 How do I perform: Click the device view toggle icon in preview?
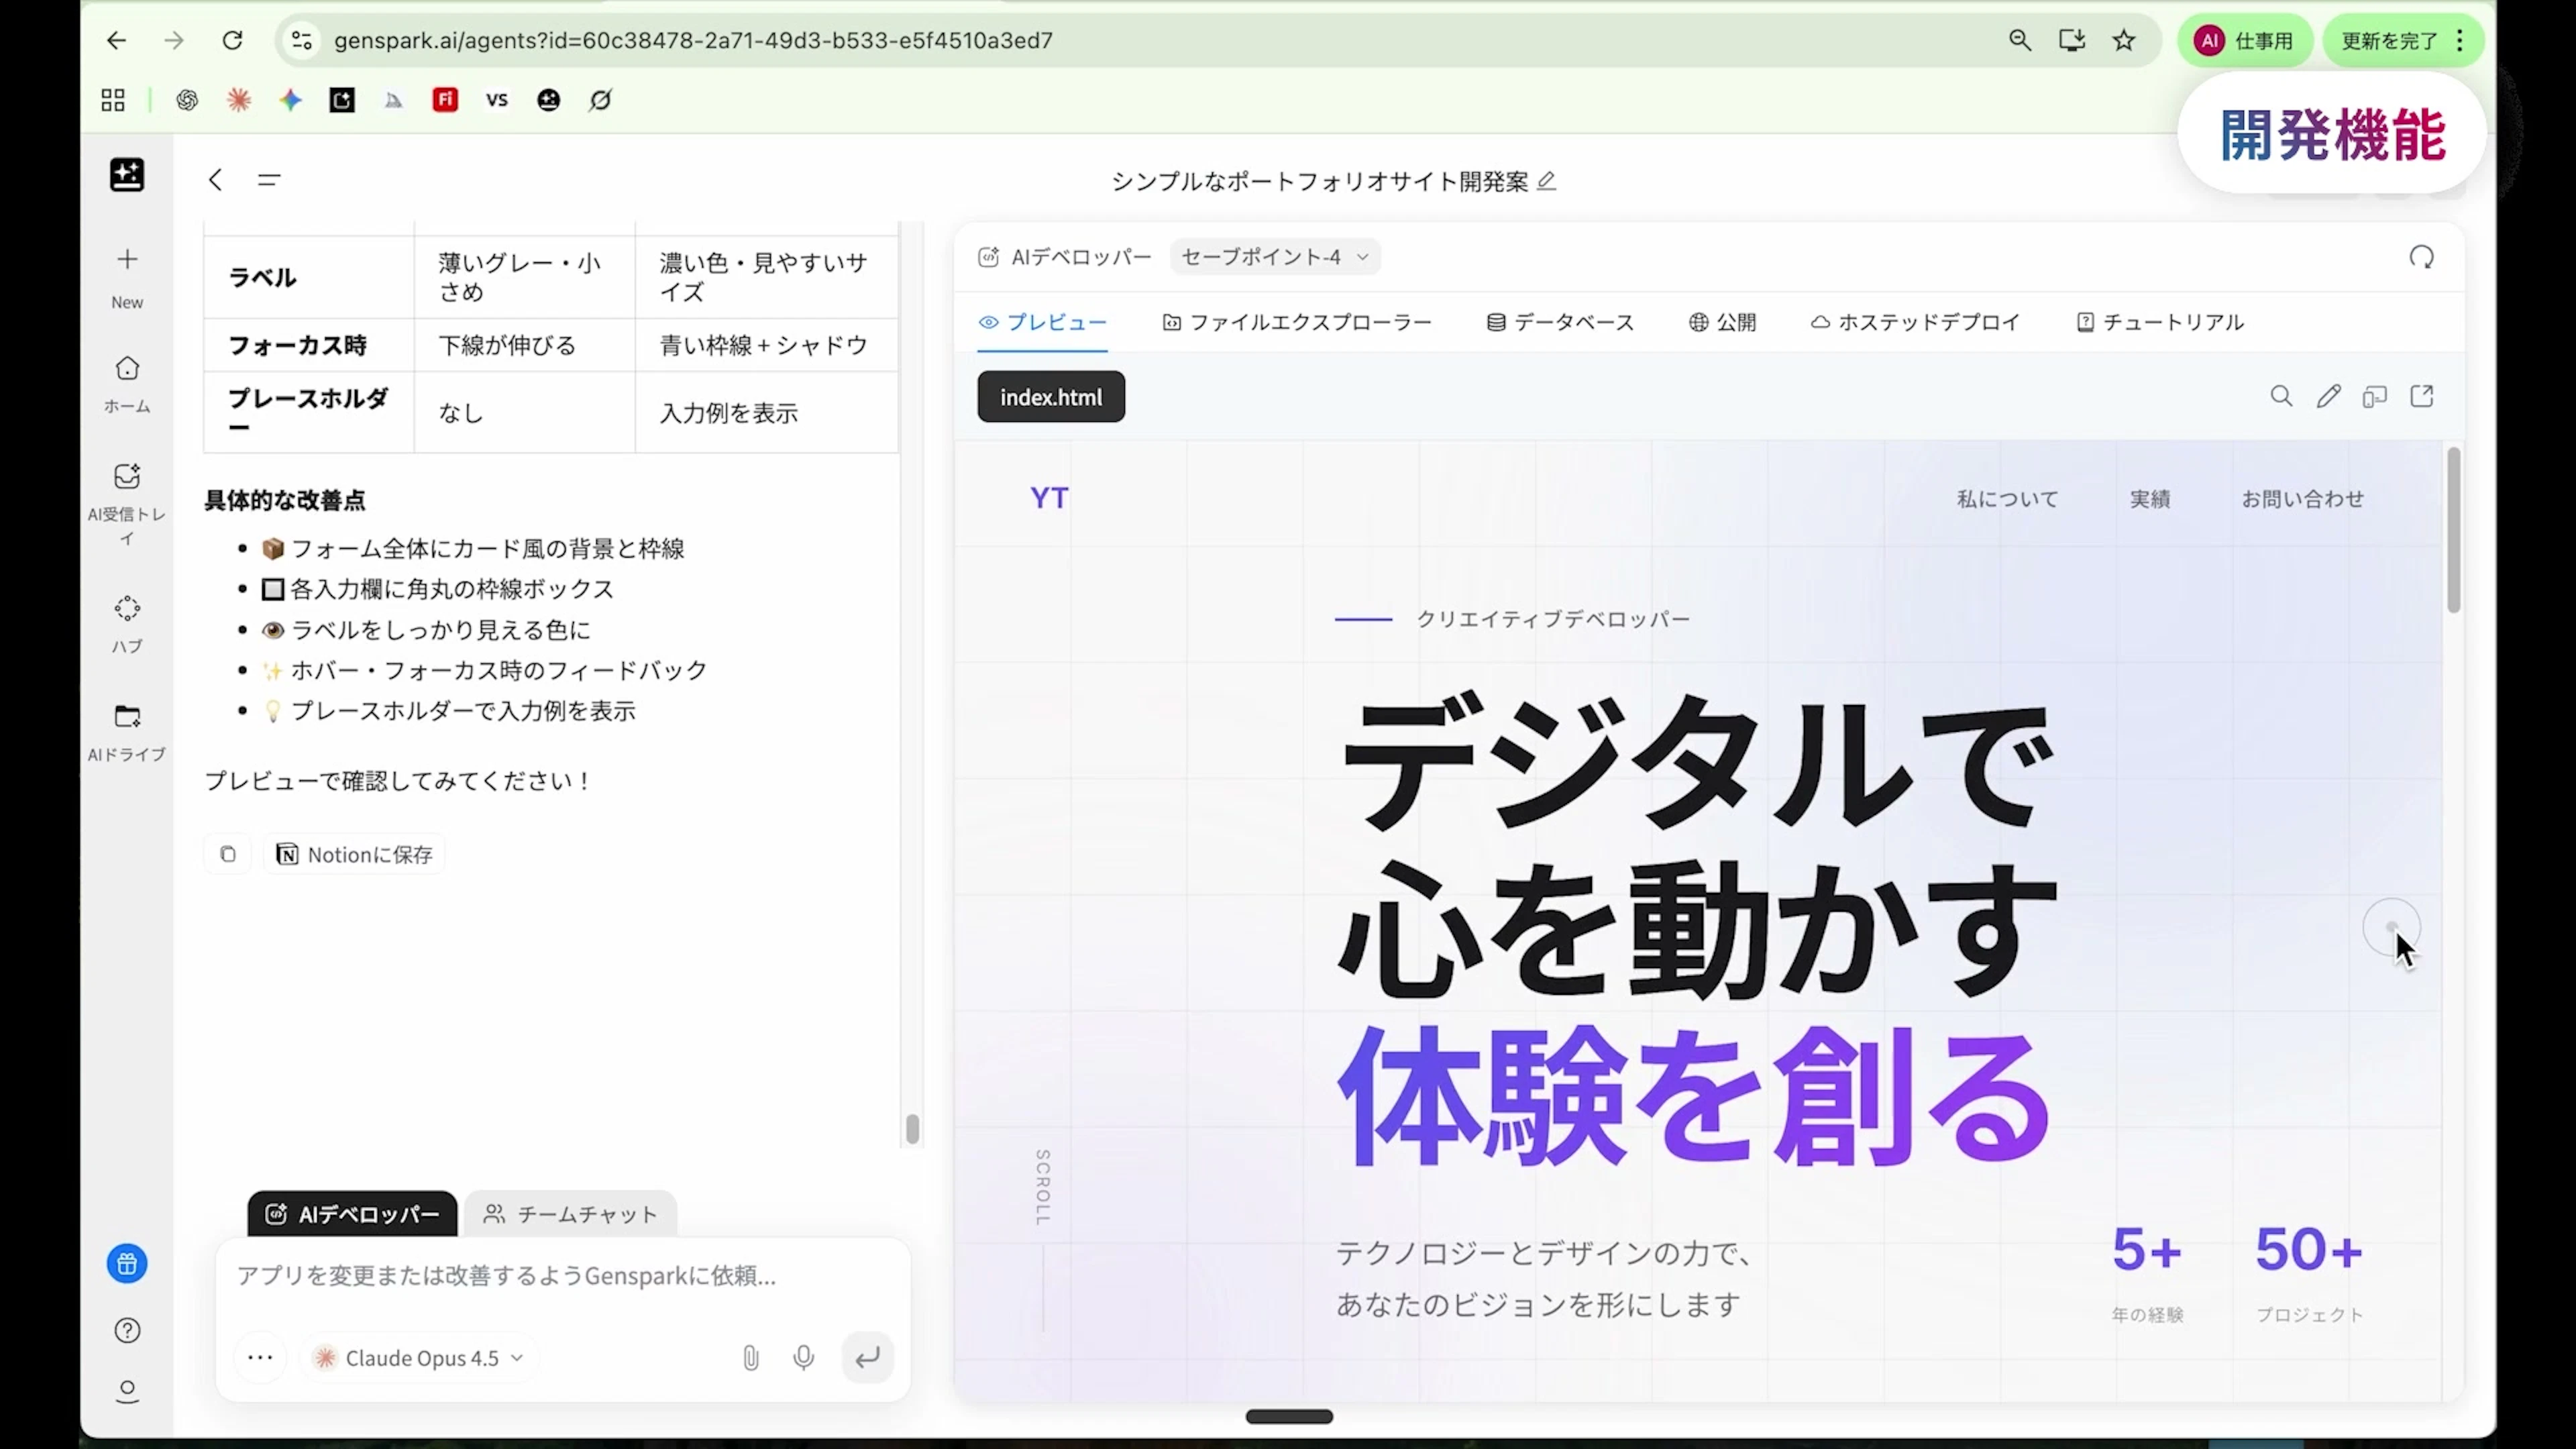[x=2375, y=397]
